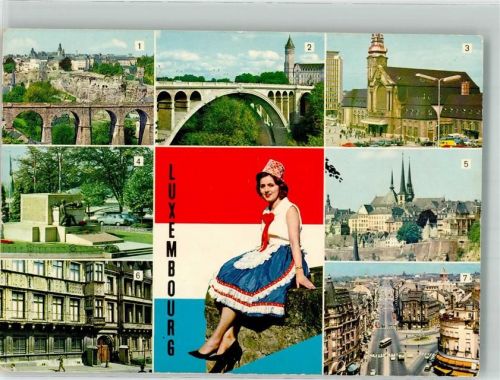This screenshot has width=500, height=380.
Task: Click the number 4 label
Action: (x=138, y=162)
